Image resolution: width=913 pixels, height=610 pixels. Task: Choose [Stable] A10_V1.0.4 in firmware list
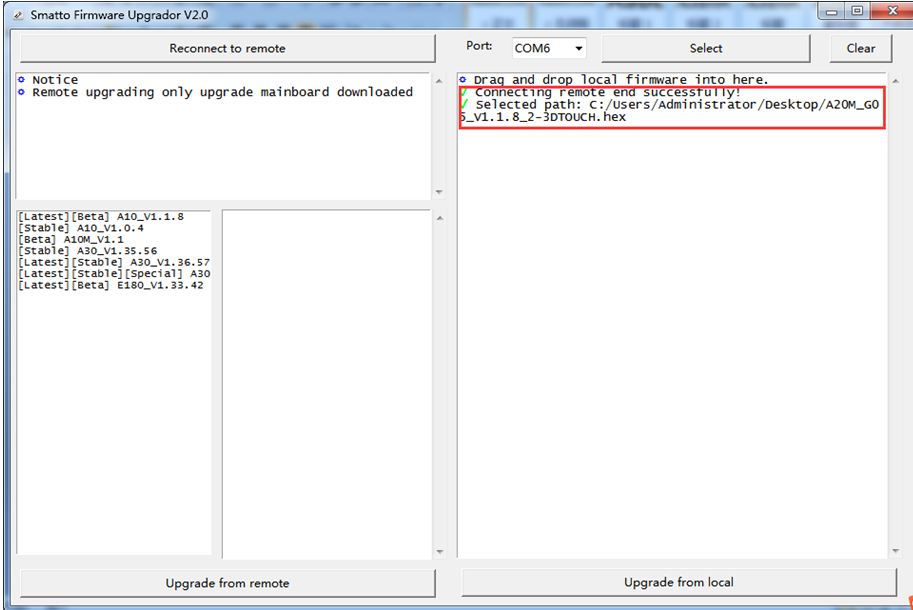80,228
